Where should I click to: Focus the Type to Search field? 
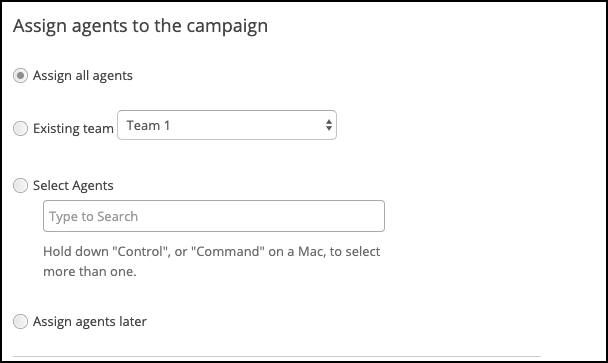point(214,216)
